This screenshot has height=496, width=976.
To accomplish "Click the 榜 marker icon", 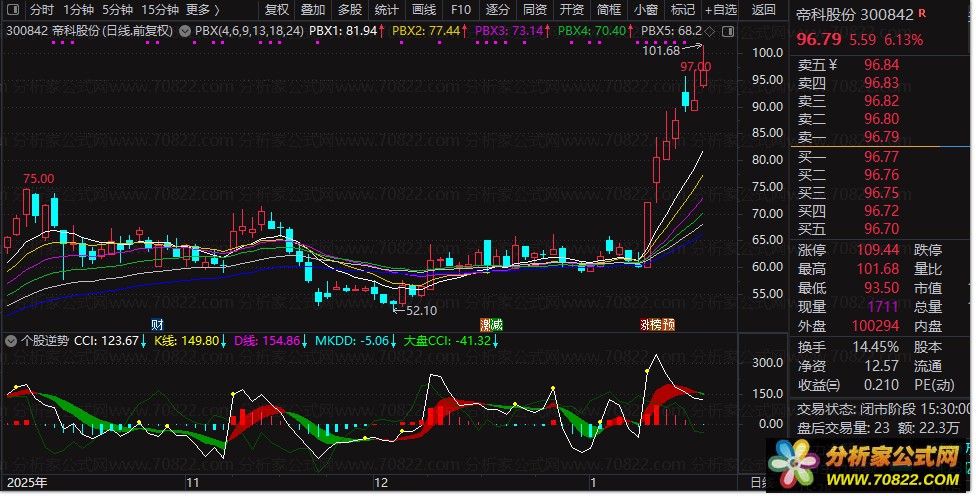I will [657, 324].
